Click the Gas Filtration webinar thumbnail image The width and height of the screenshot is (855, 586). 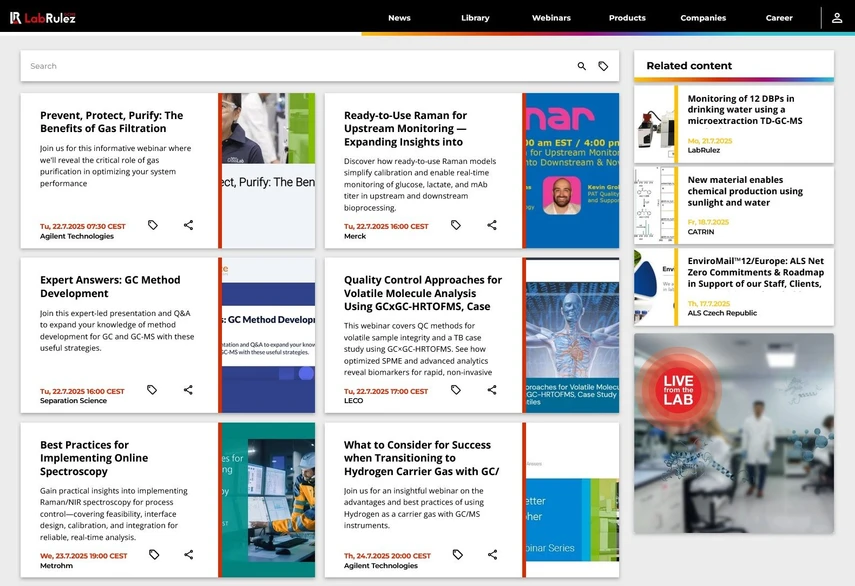[268, 171]
